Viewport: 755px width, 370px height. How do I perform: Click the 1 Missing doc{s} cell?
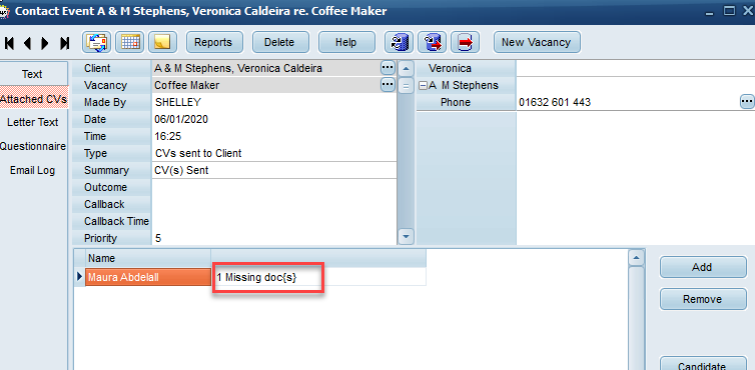coord(318,277)
